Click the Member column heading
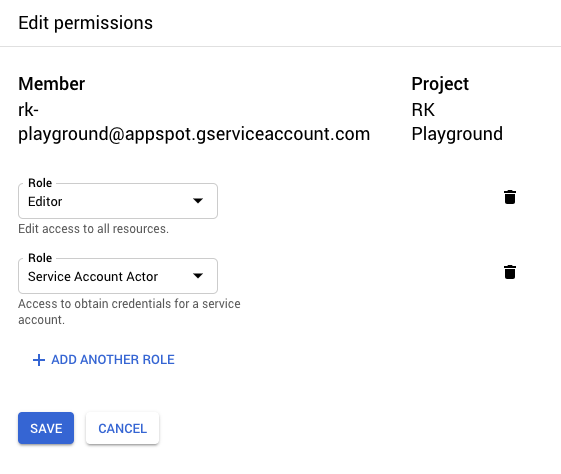The width and height of the screenshot is (561, 474). tap(52, 84)
